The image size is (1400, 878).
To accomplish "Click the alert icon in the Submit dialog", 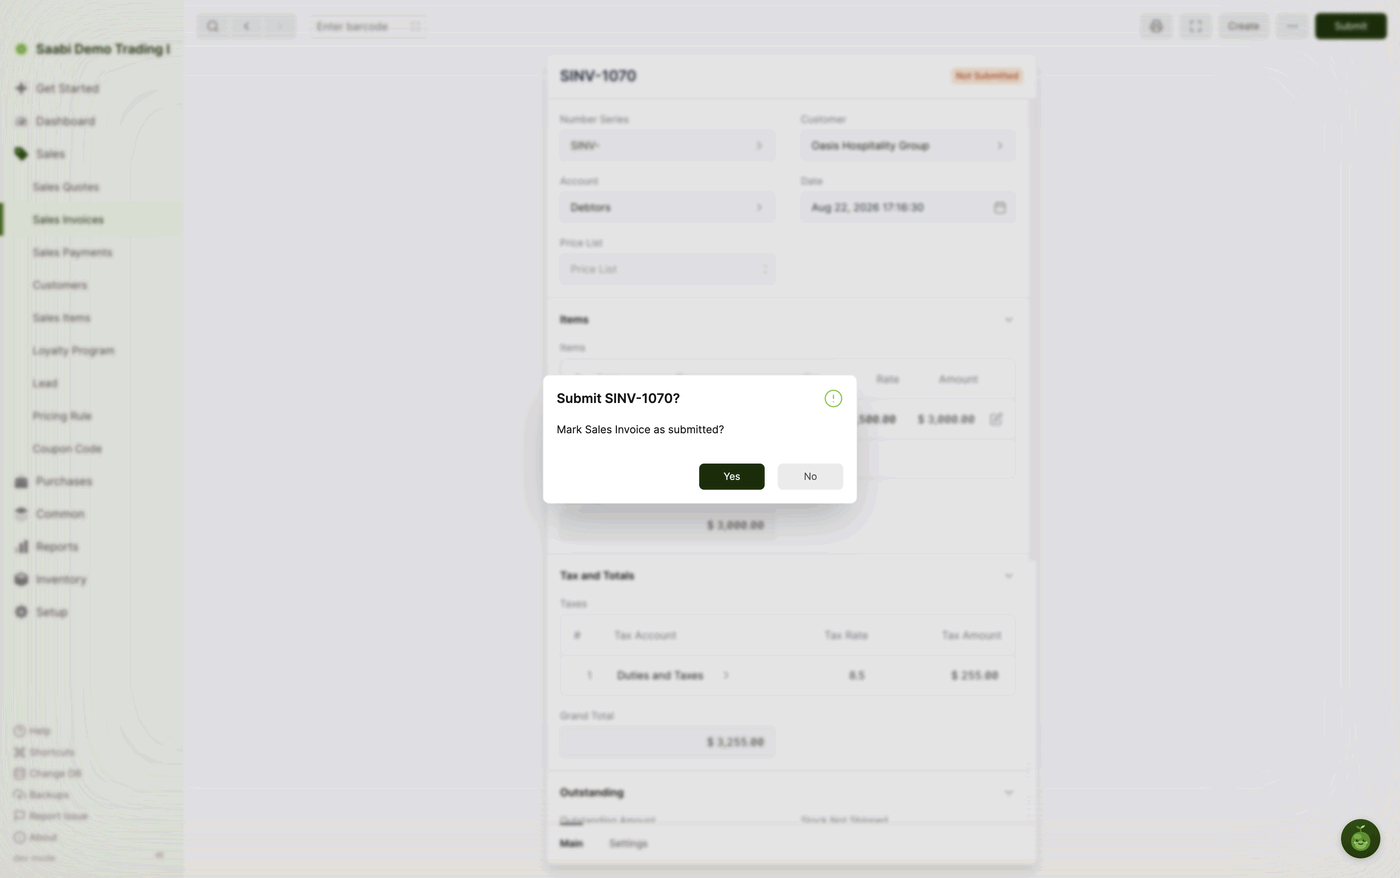I will coord(833,398).
